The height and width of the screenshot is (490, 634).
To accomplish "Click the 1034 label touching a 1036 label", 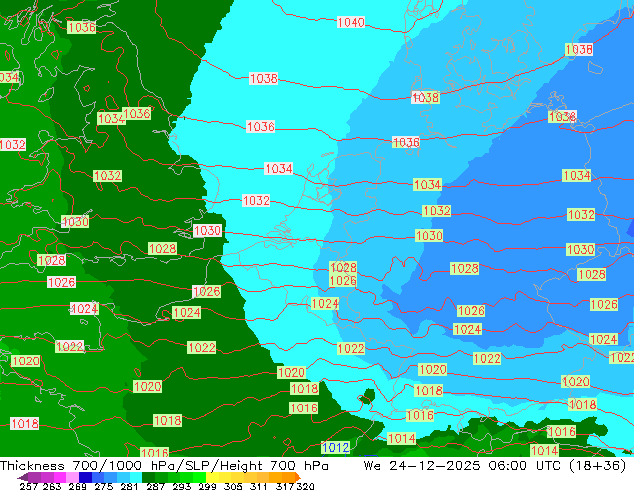I will point(111,118).
